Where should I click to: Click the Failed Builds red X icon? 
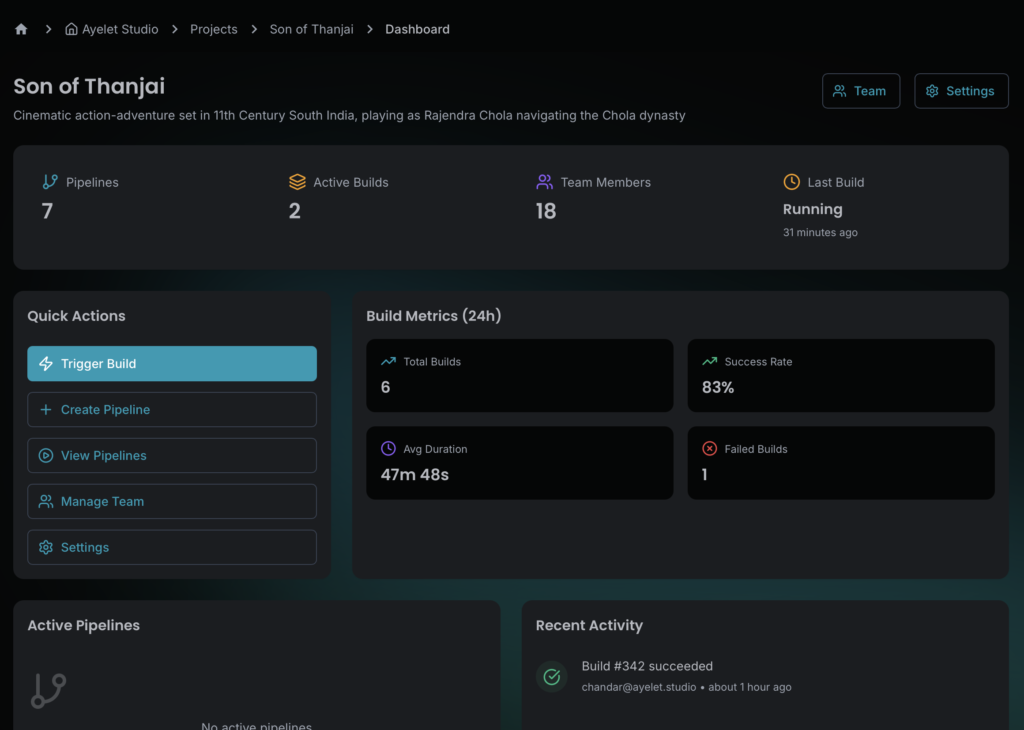point(710,449)
